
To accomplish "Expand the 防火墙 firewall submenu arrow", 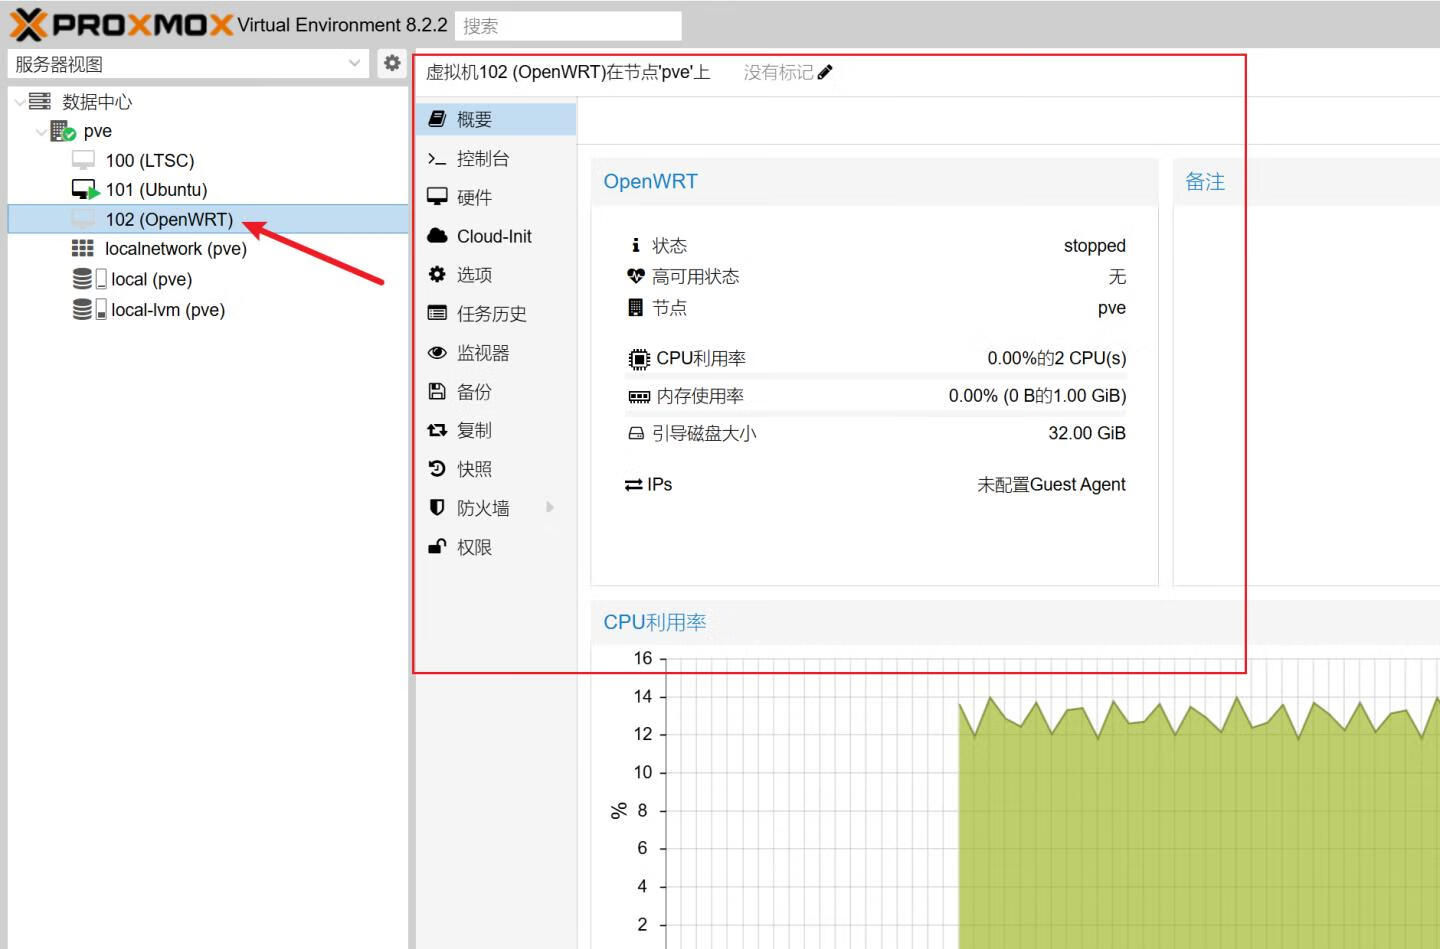I will (550, 508).
